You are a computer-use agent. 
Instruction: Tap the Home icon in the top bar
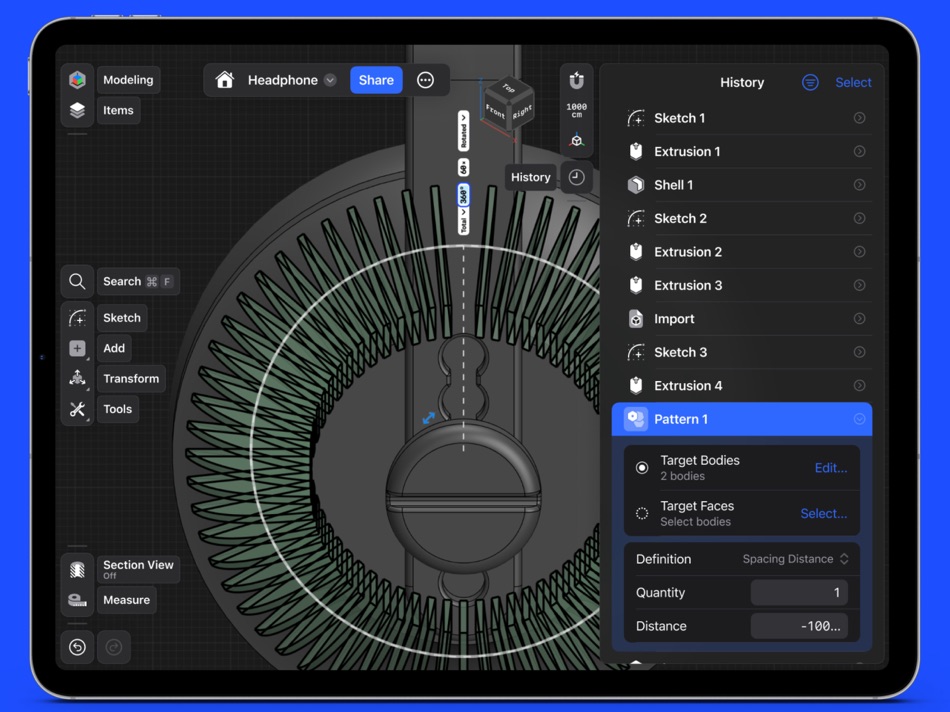pyautogui.click(x=225, y=80)
